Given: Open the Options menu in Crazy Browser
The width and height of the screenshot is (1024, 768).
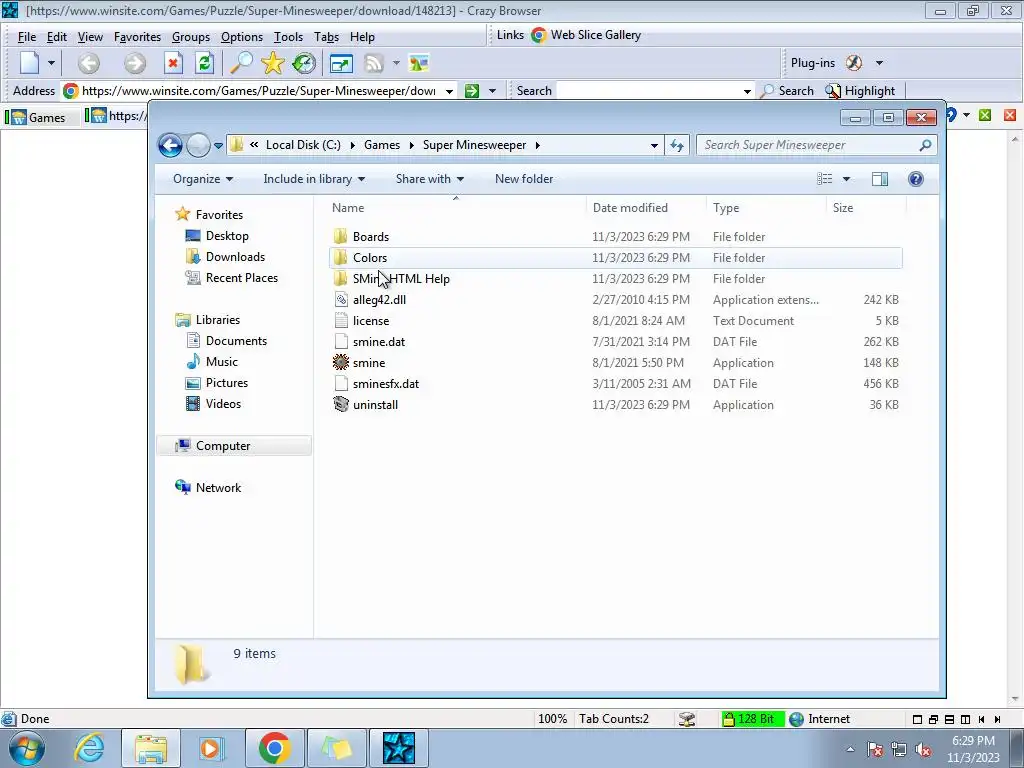Looking at the screenshot, I should tap(242, 37).
